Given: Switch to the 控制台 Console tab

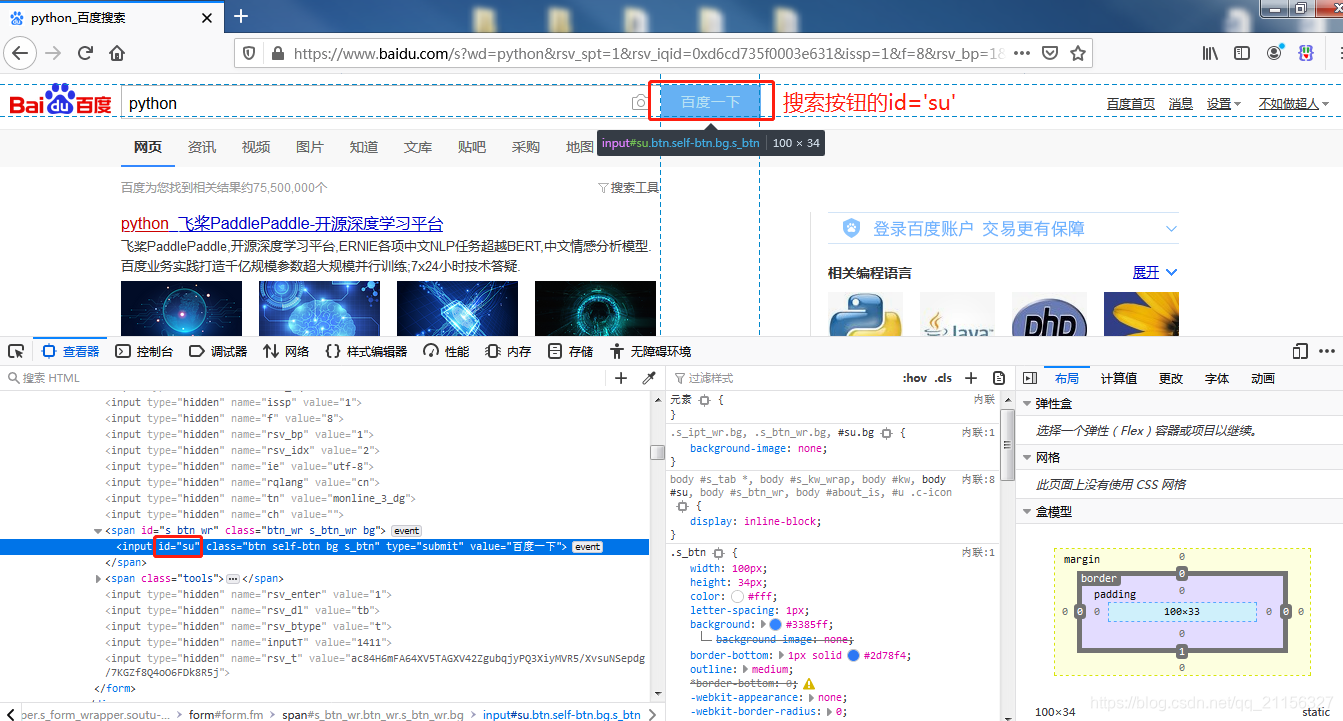Looking at the screenshot, I should click(x=144, y=351).
